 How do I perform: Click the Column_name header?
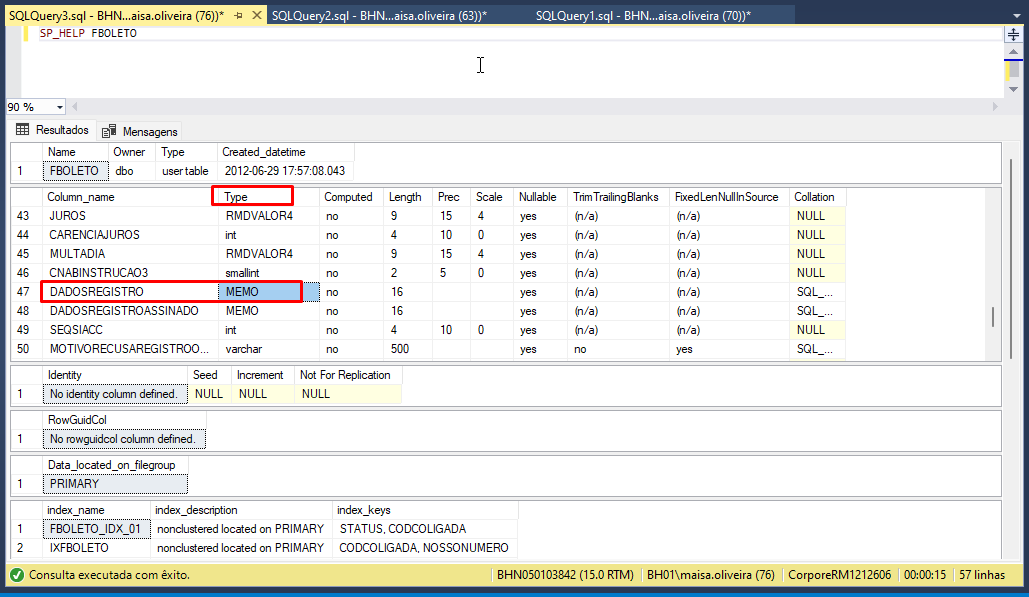tap(81, 197)
